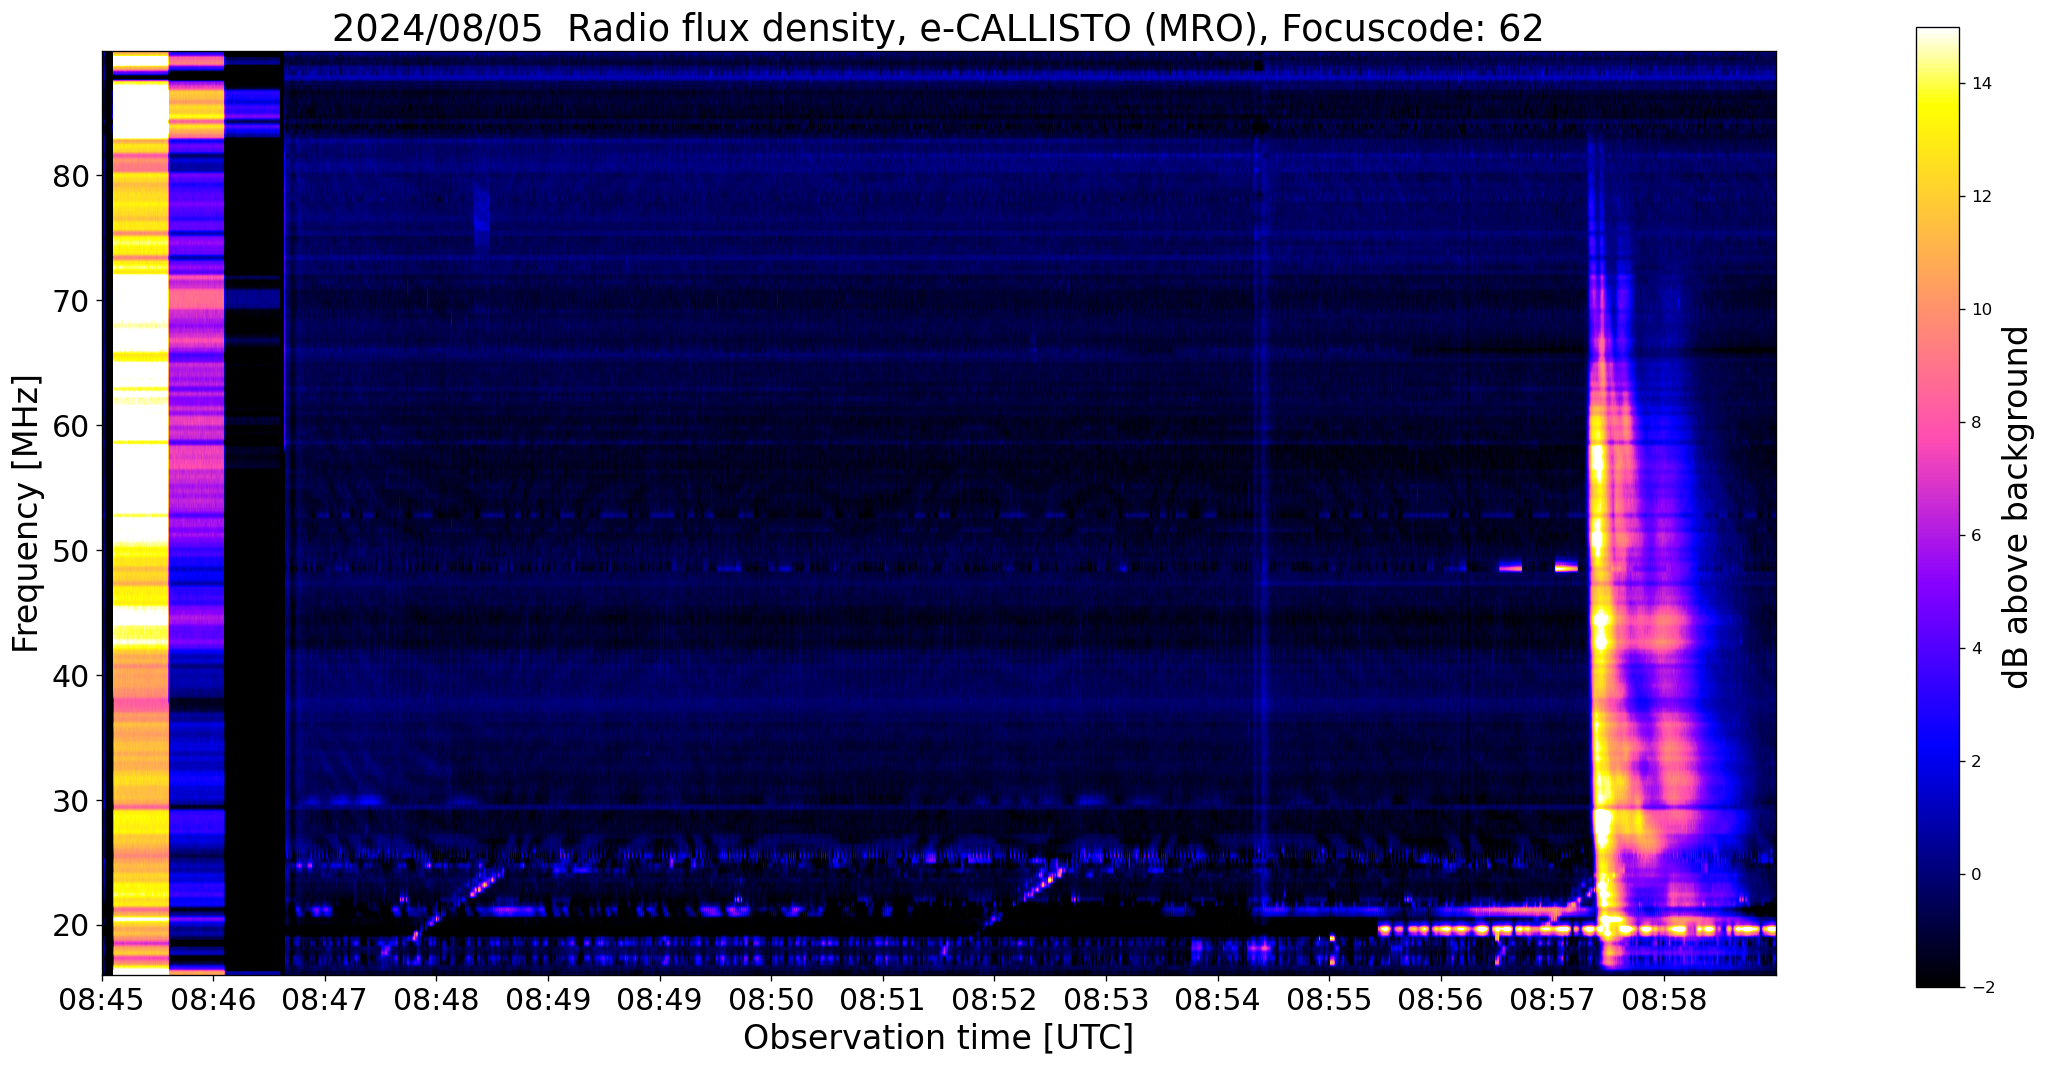
Task: Click the colorbar tick label '6'
Action: point(1975,536)
